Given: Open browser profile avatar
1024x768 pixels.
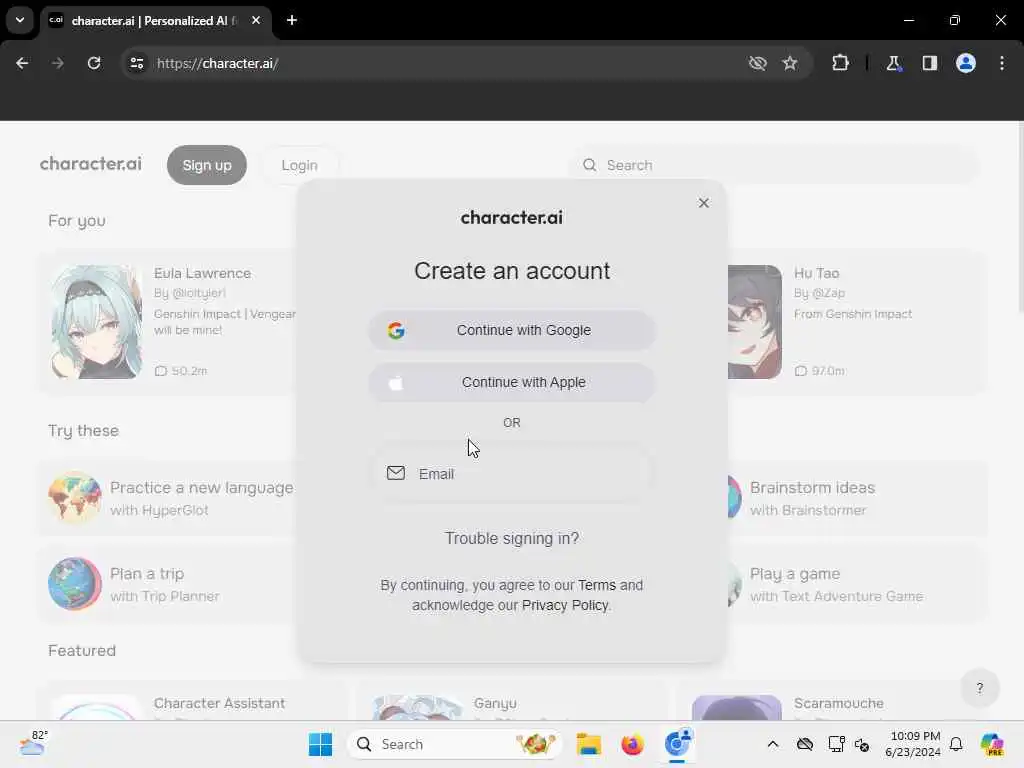Looking at the screenshot, I should point(966,63).
